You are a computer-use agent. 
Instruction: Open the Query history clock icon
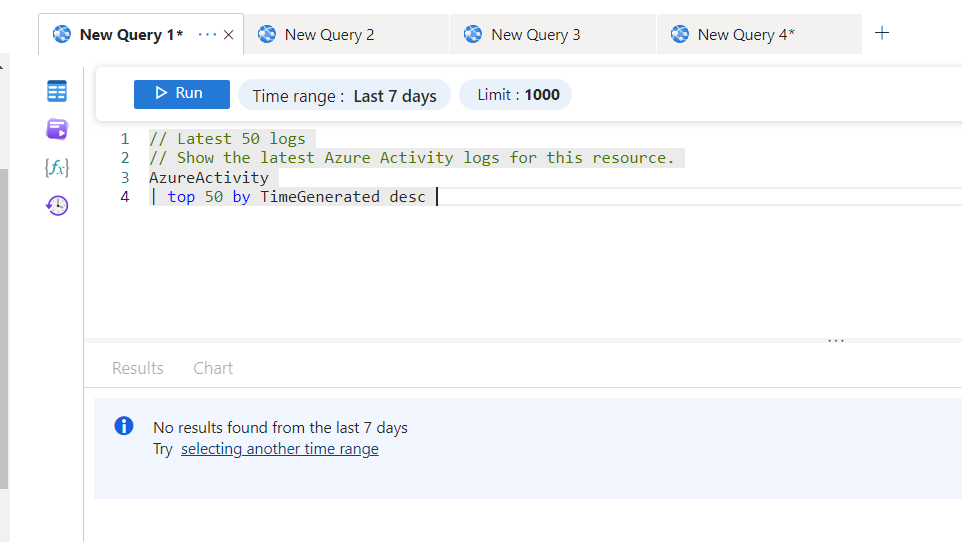[x=56, y=206]
